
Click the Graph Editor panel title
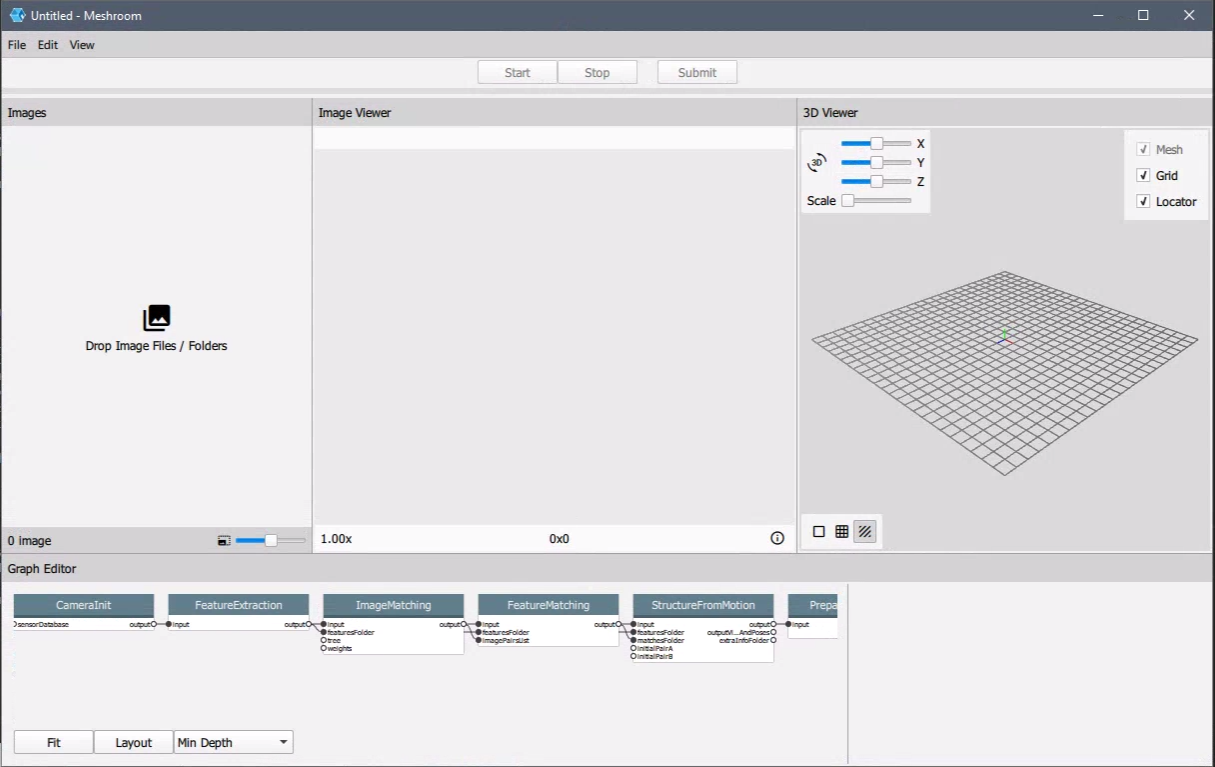pyautogui.click(x=42, y=569)
